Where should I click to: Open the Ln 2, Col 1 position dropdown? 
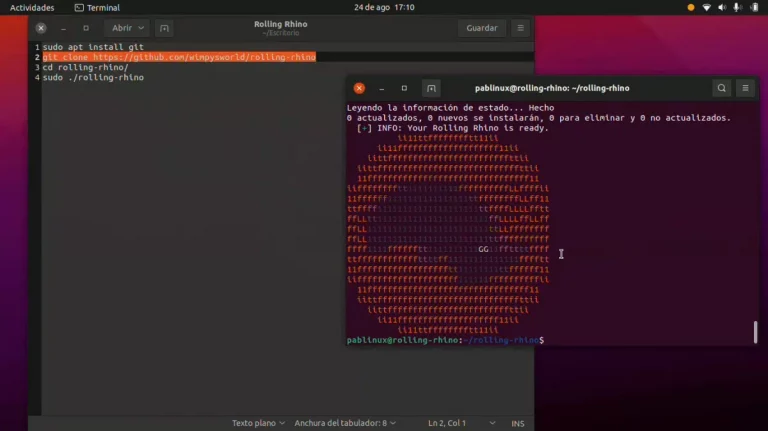(x=461, y=423)
